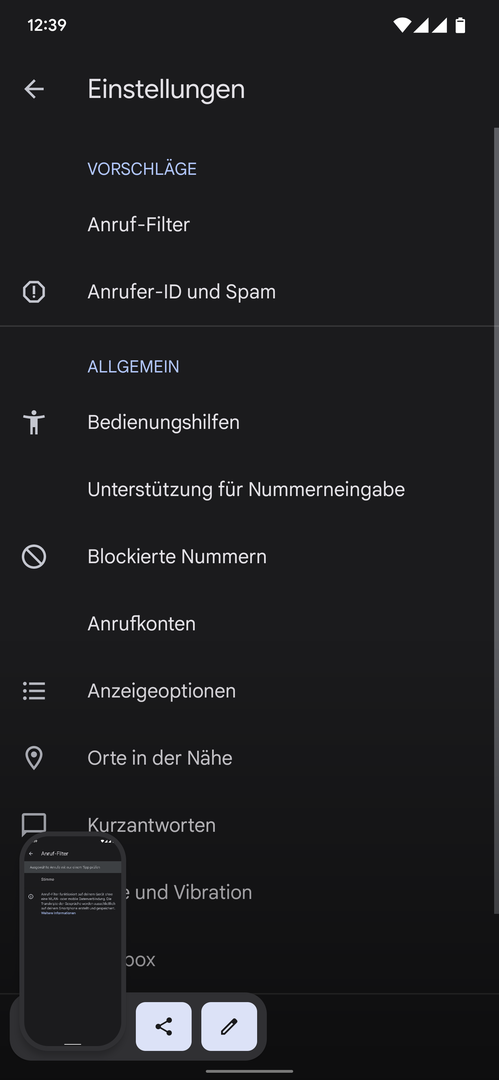This screenshot has width=499, height=1080.
Task: Open Blockierte Nummern list
Action: pyautogui.click(x=250, y=557)
